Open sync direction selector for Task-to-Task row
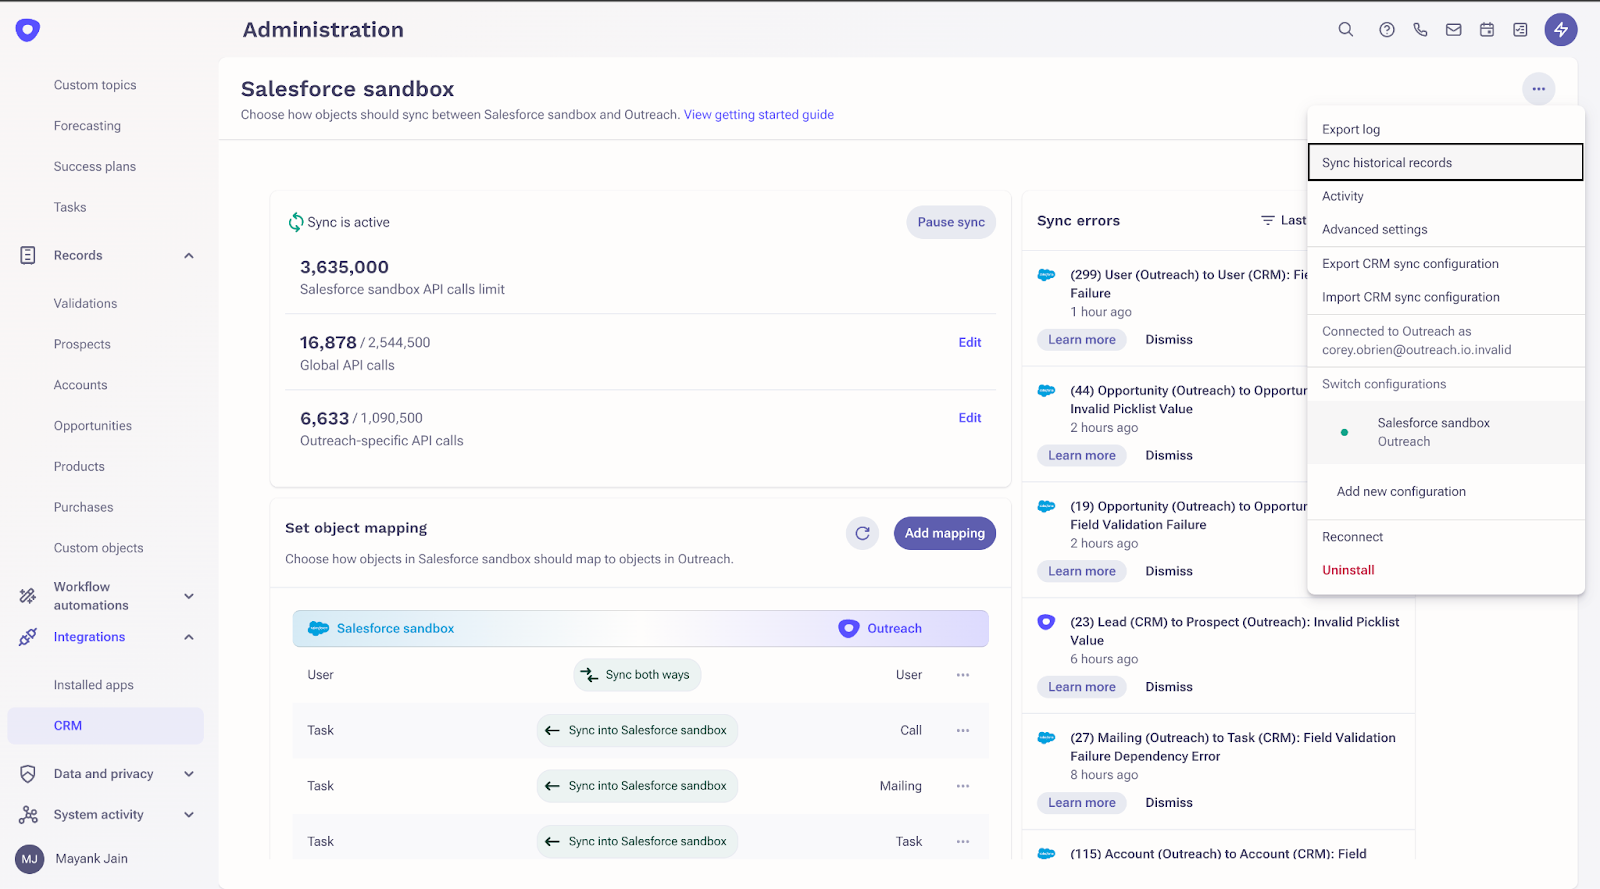This screenshot has height=889, width=1600. 637,842
